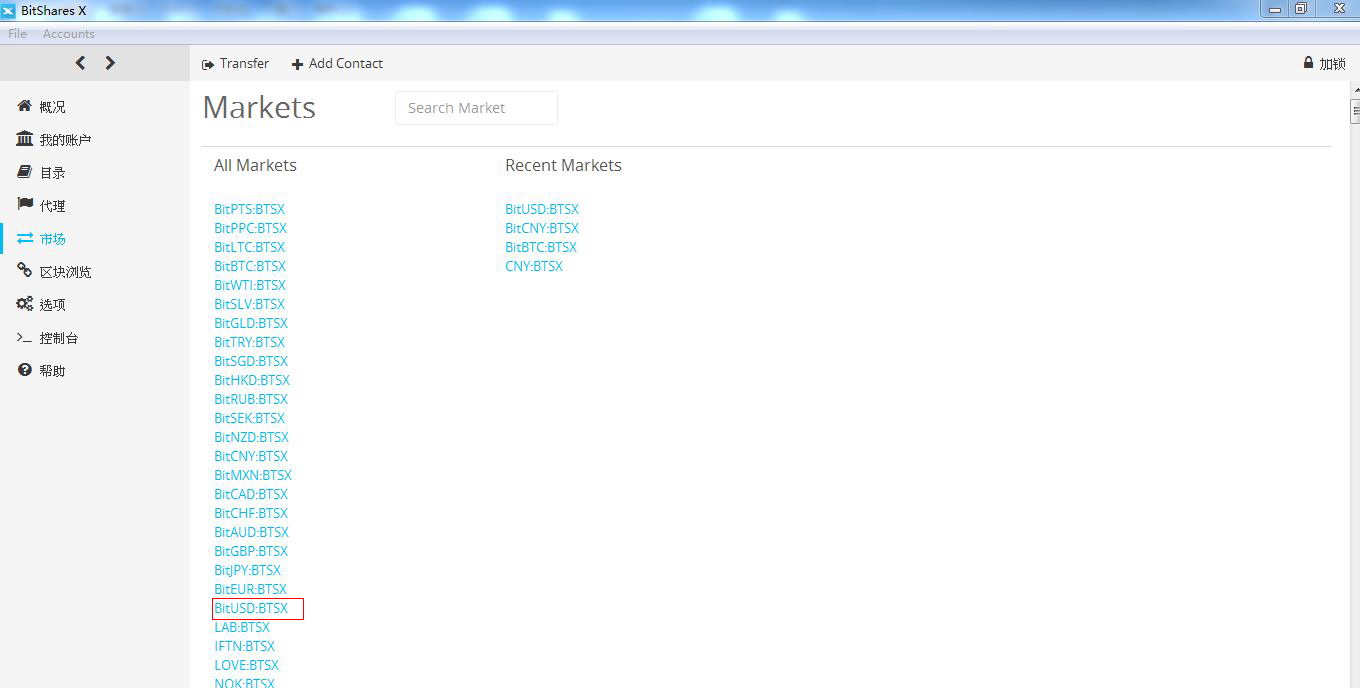Click the Add Contact button
Viewport: 1360px width, 688px height.
click(x=337, y=63)
